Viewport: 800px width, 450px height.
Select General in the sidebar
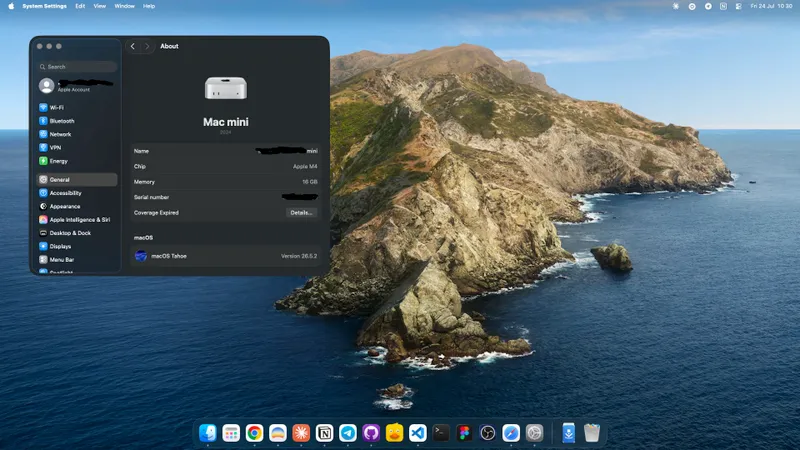click(x=77, y=180)
